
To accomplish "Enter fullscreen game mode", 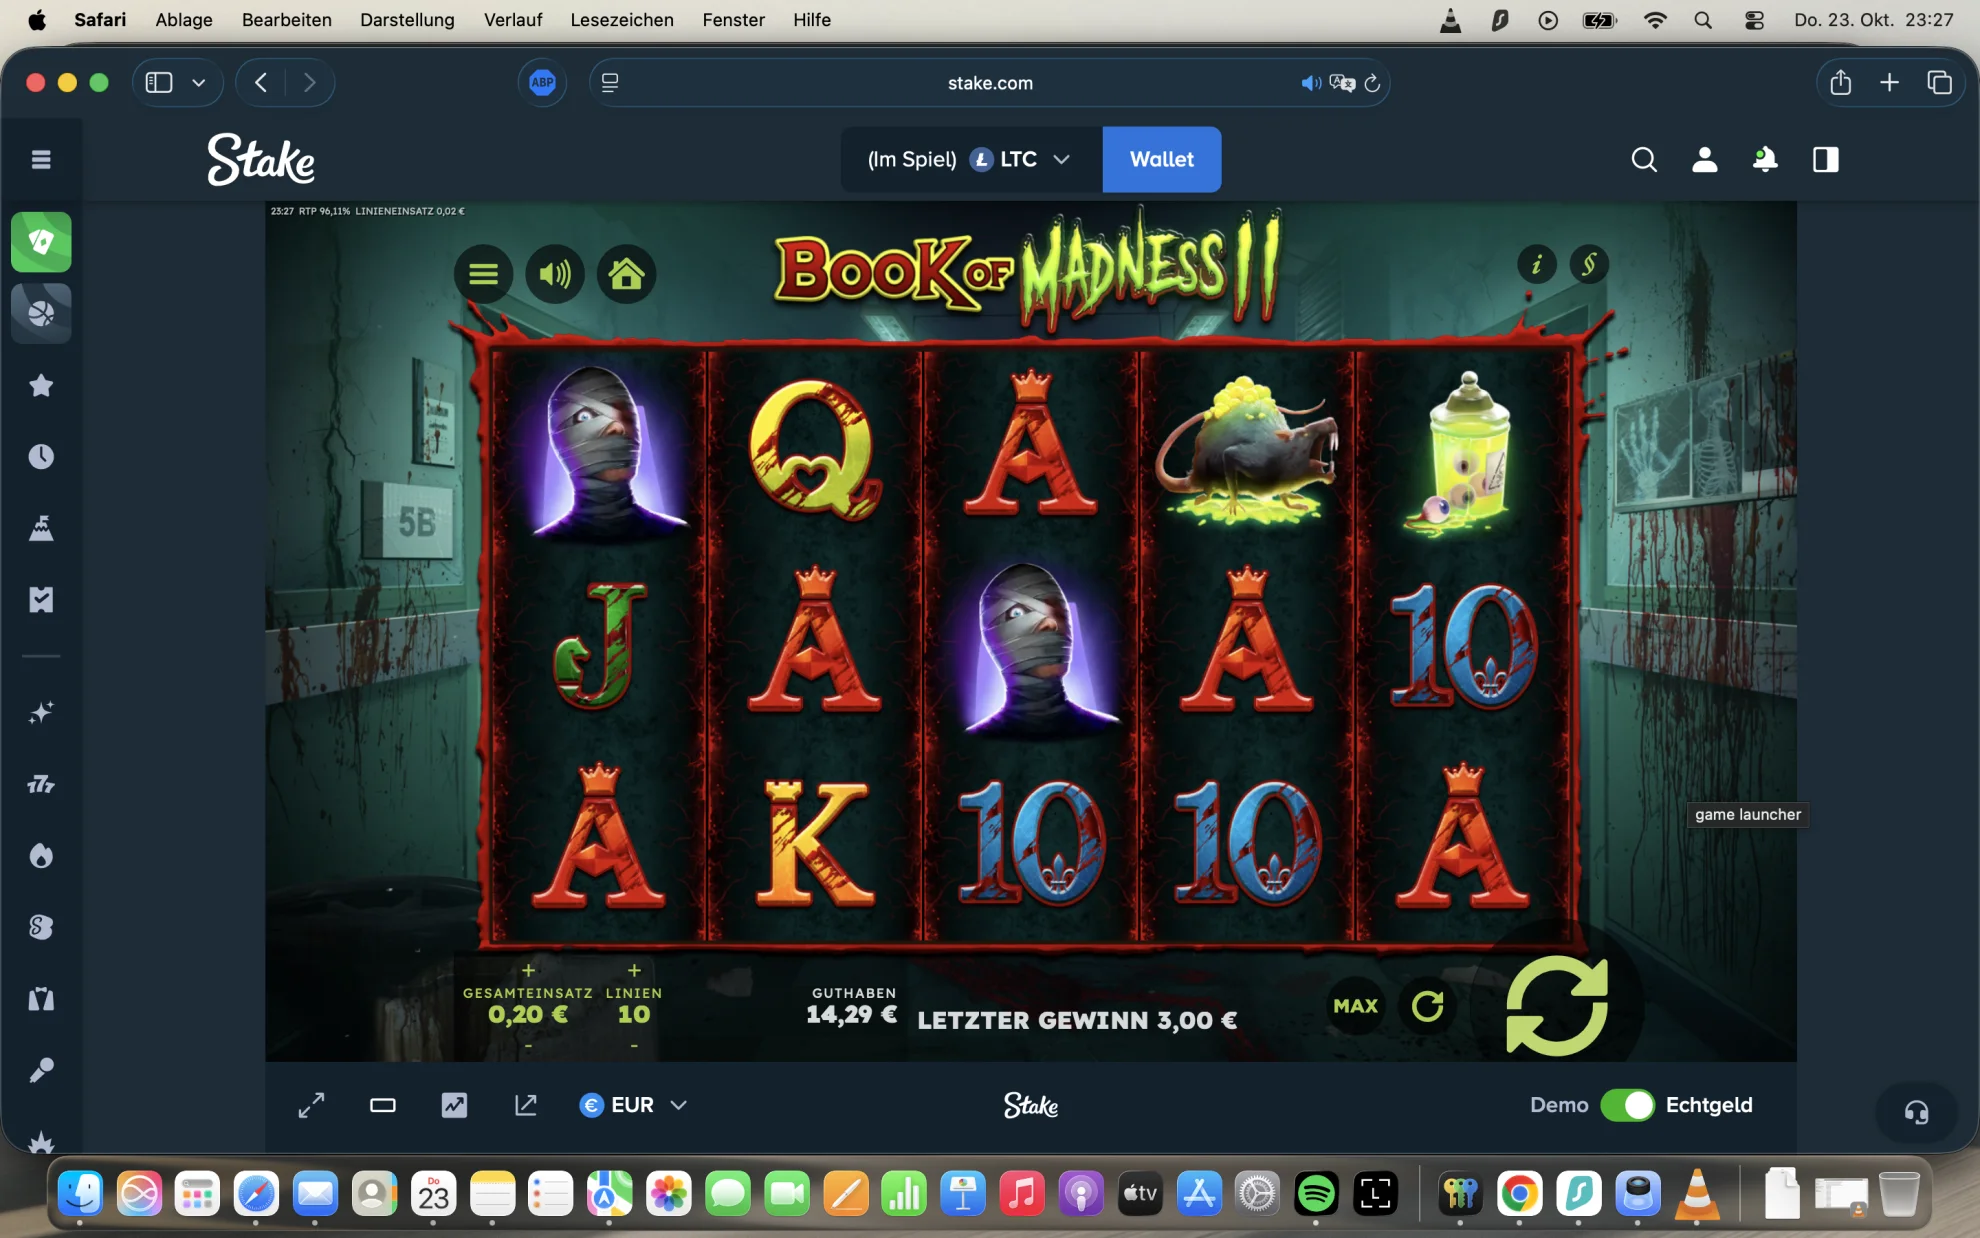I will coord(311,1105).
